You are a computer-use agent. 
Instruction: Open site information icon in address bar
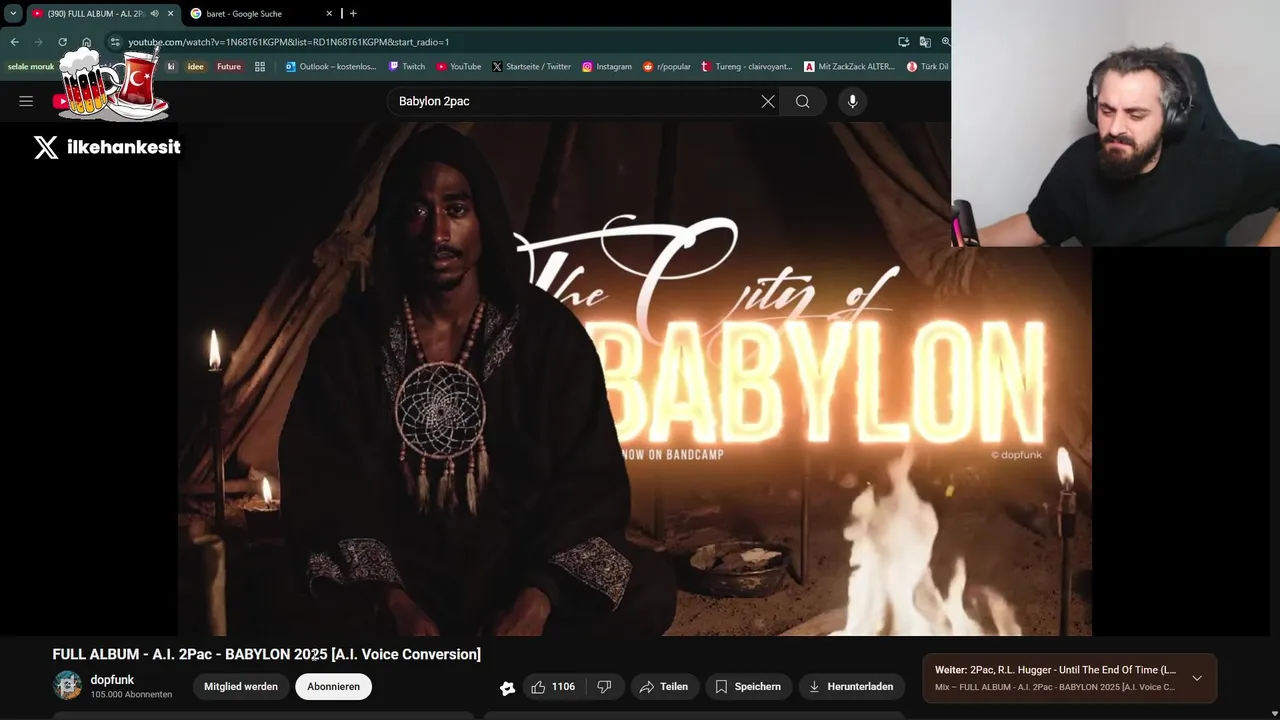pos(115,42)
